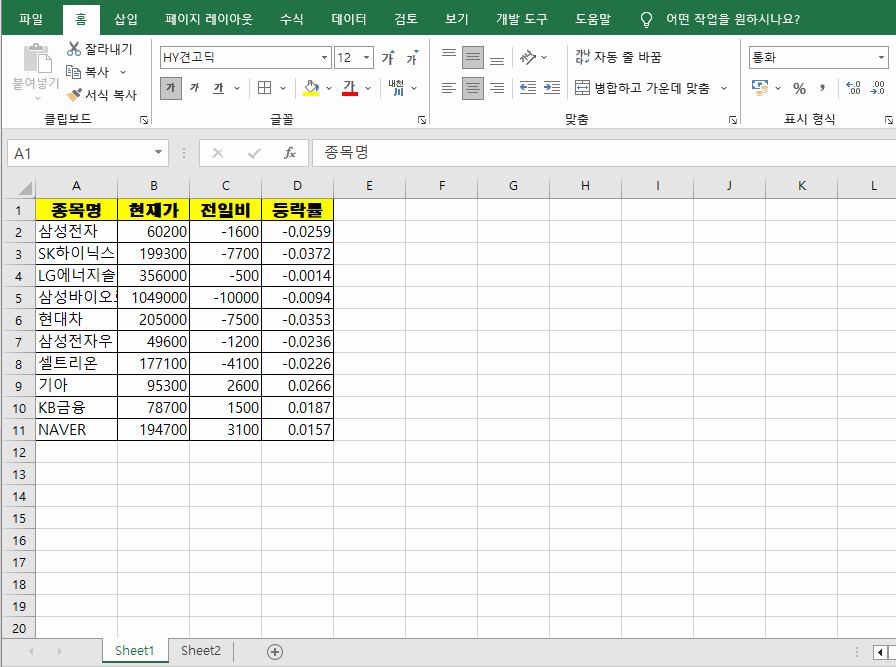Add a new sheet with plus button

275,652
